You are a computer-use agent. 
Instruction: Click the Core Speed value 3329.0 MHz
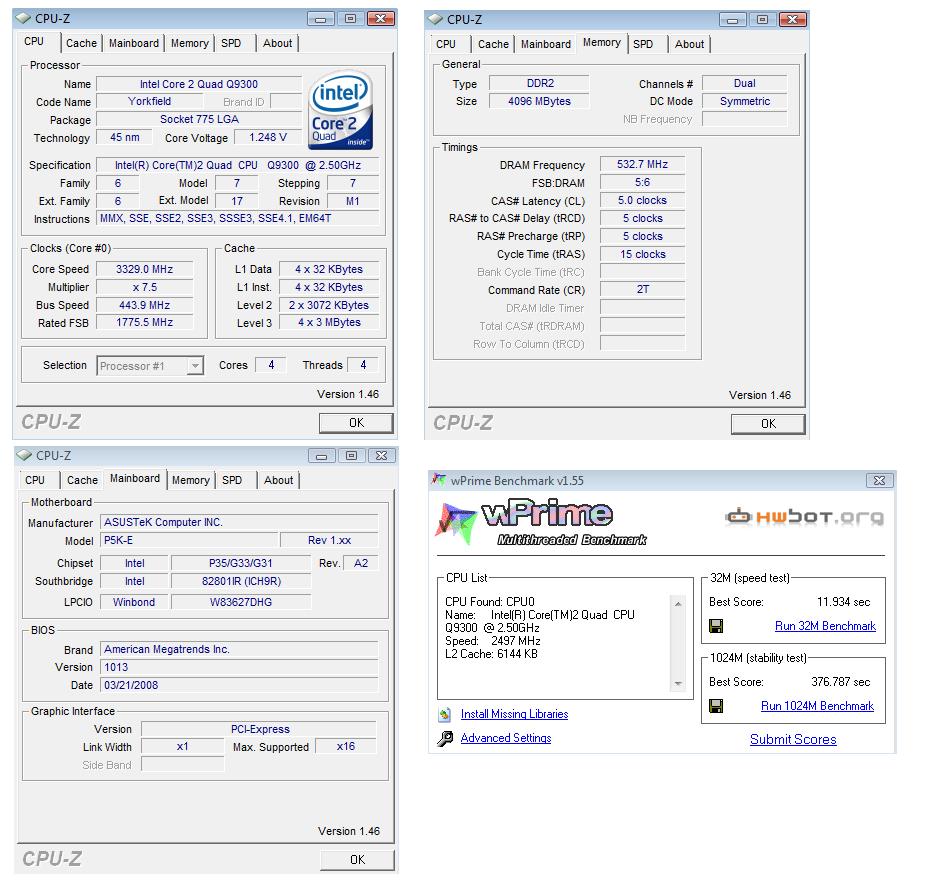145,270
